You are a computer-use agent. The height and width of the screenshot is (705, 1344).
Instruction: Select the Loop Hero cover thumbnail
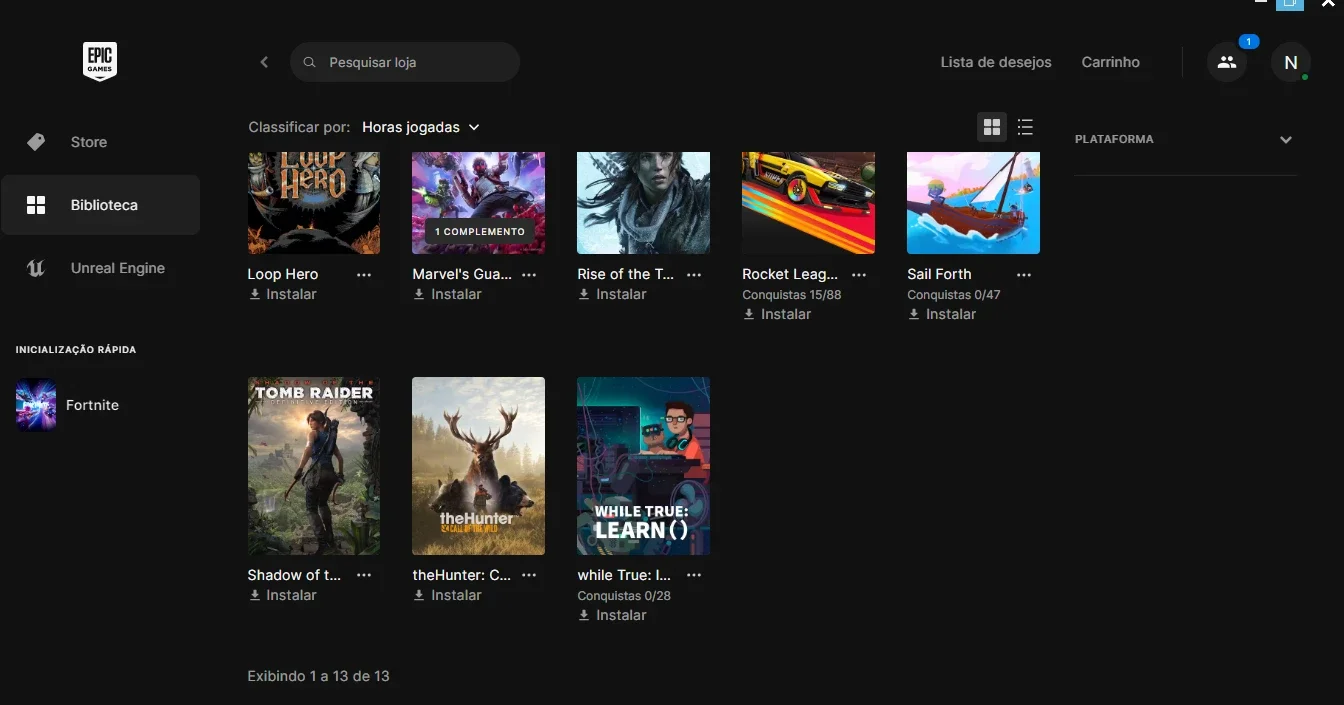[314, 203]
